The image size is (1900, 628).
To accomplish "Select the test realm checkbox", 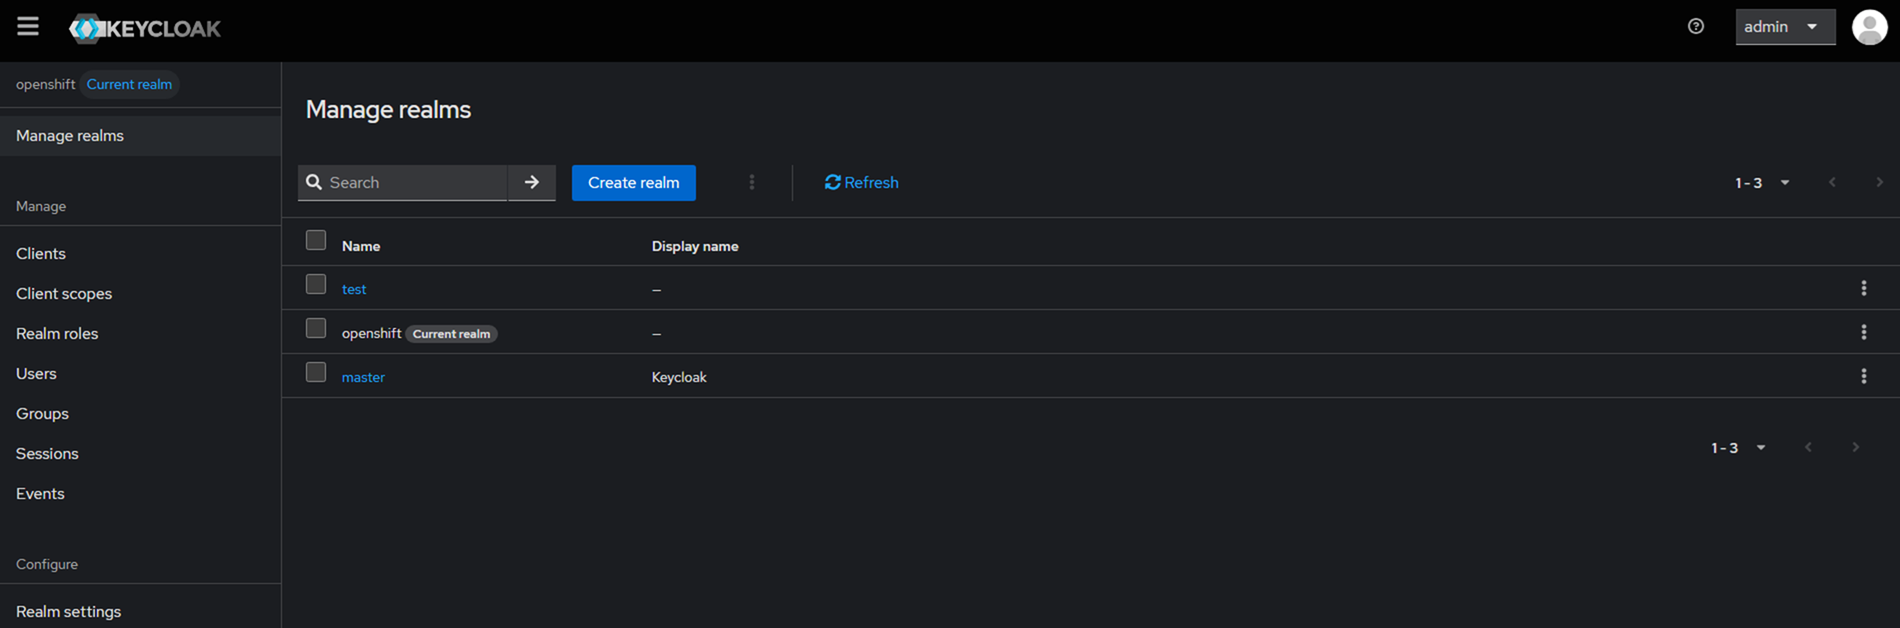I will [x=316, y=285].
